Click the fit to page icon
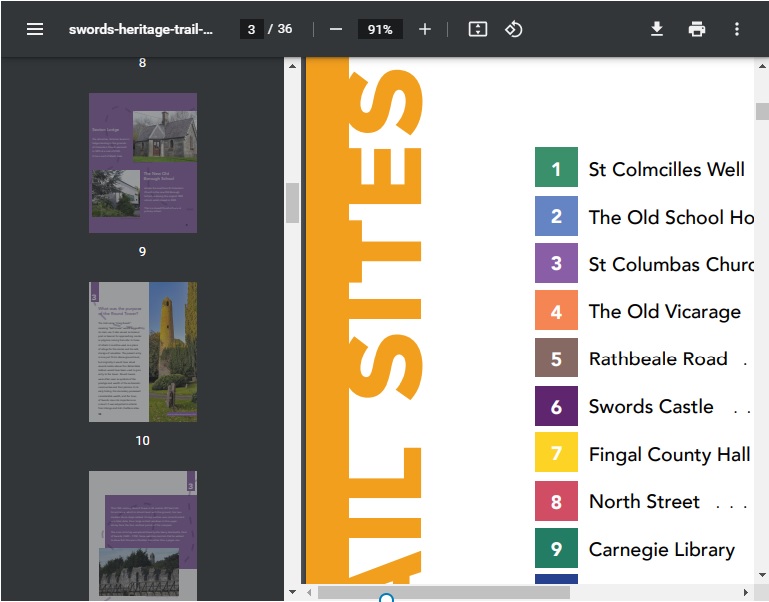The width and height of the screenshot is (769, 602). (478, 29)
